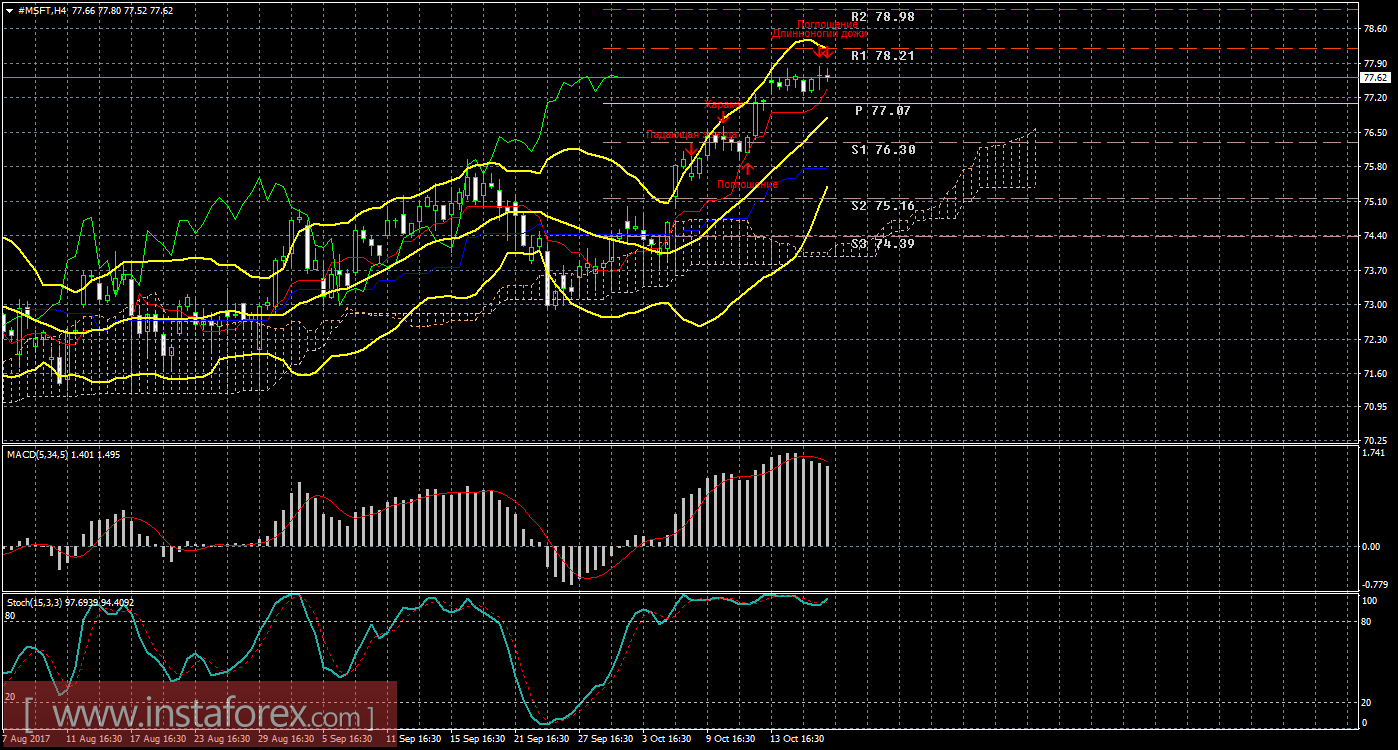Select the S3 74.39 support label
Viewport: 1398px width, 750px height.
[883, 243]
